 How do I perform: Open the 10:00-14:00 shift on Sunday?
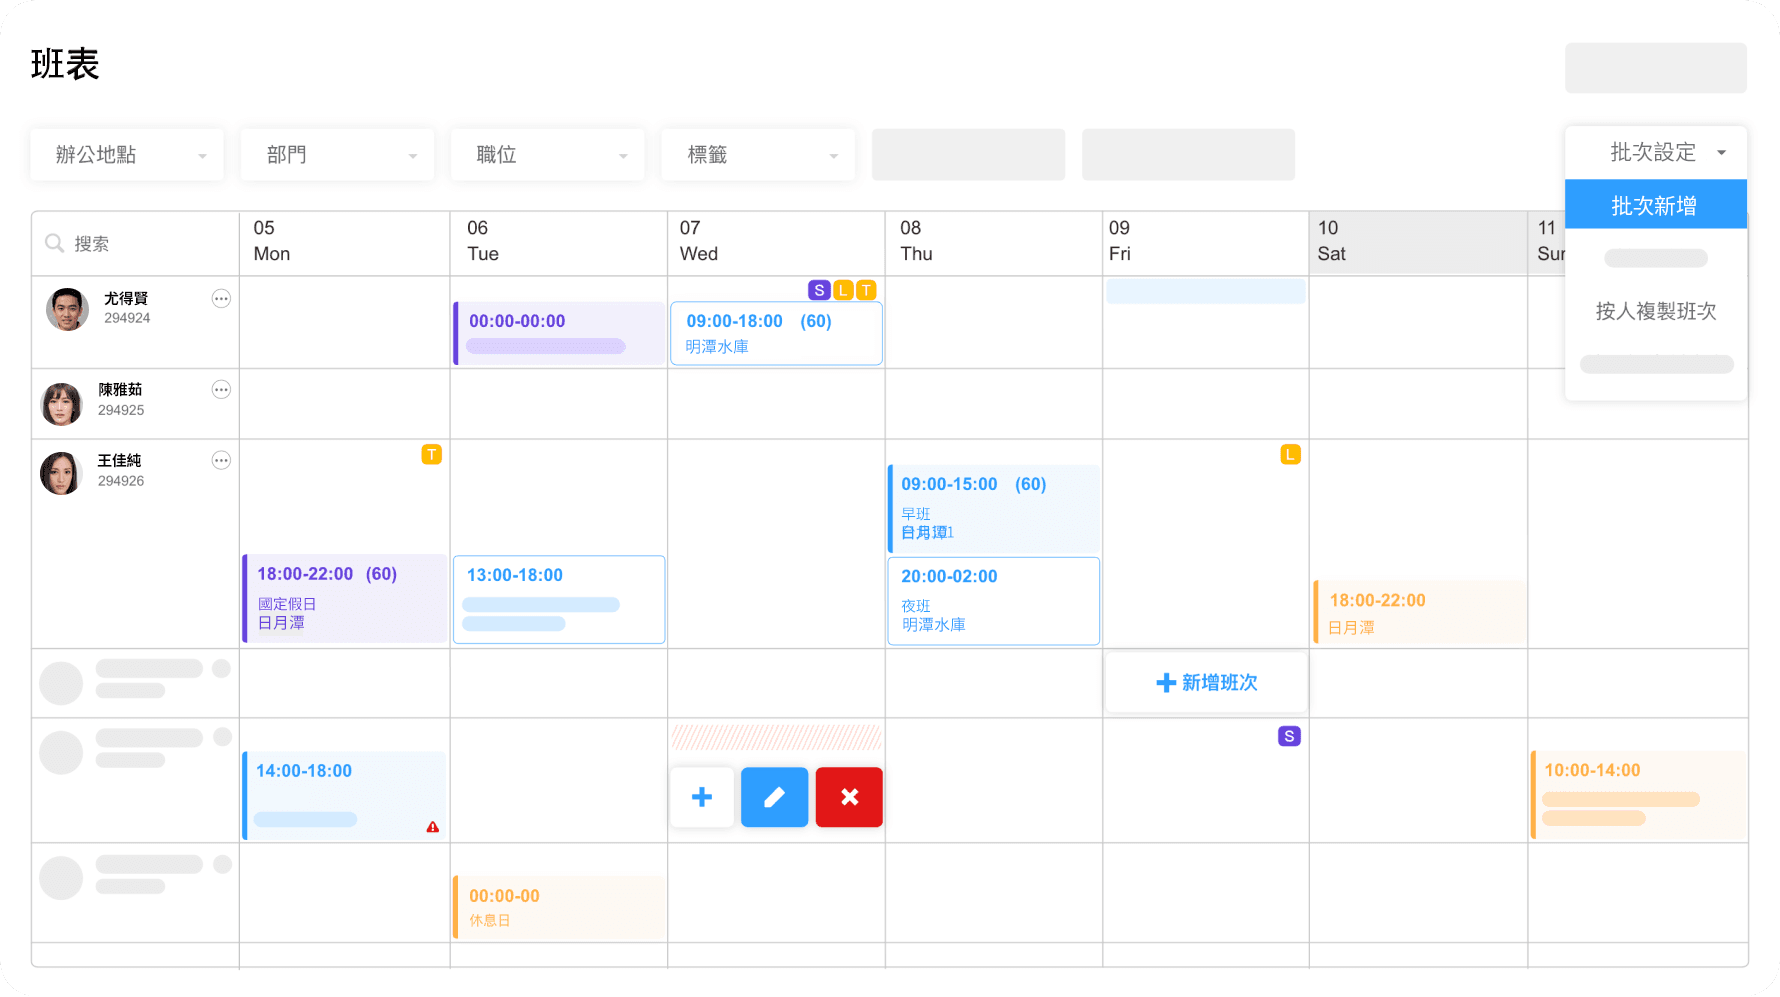1639,795
